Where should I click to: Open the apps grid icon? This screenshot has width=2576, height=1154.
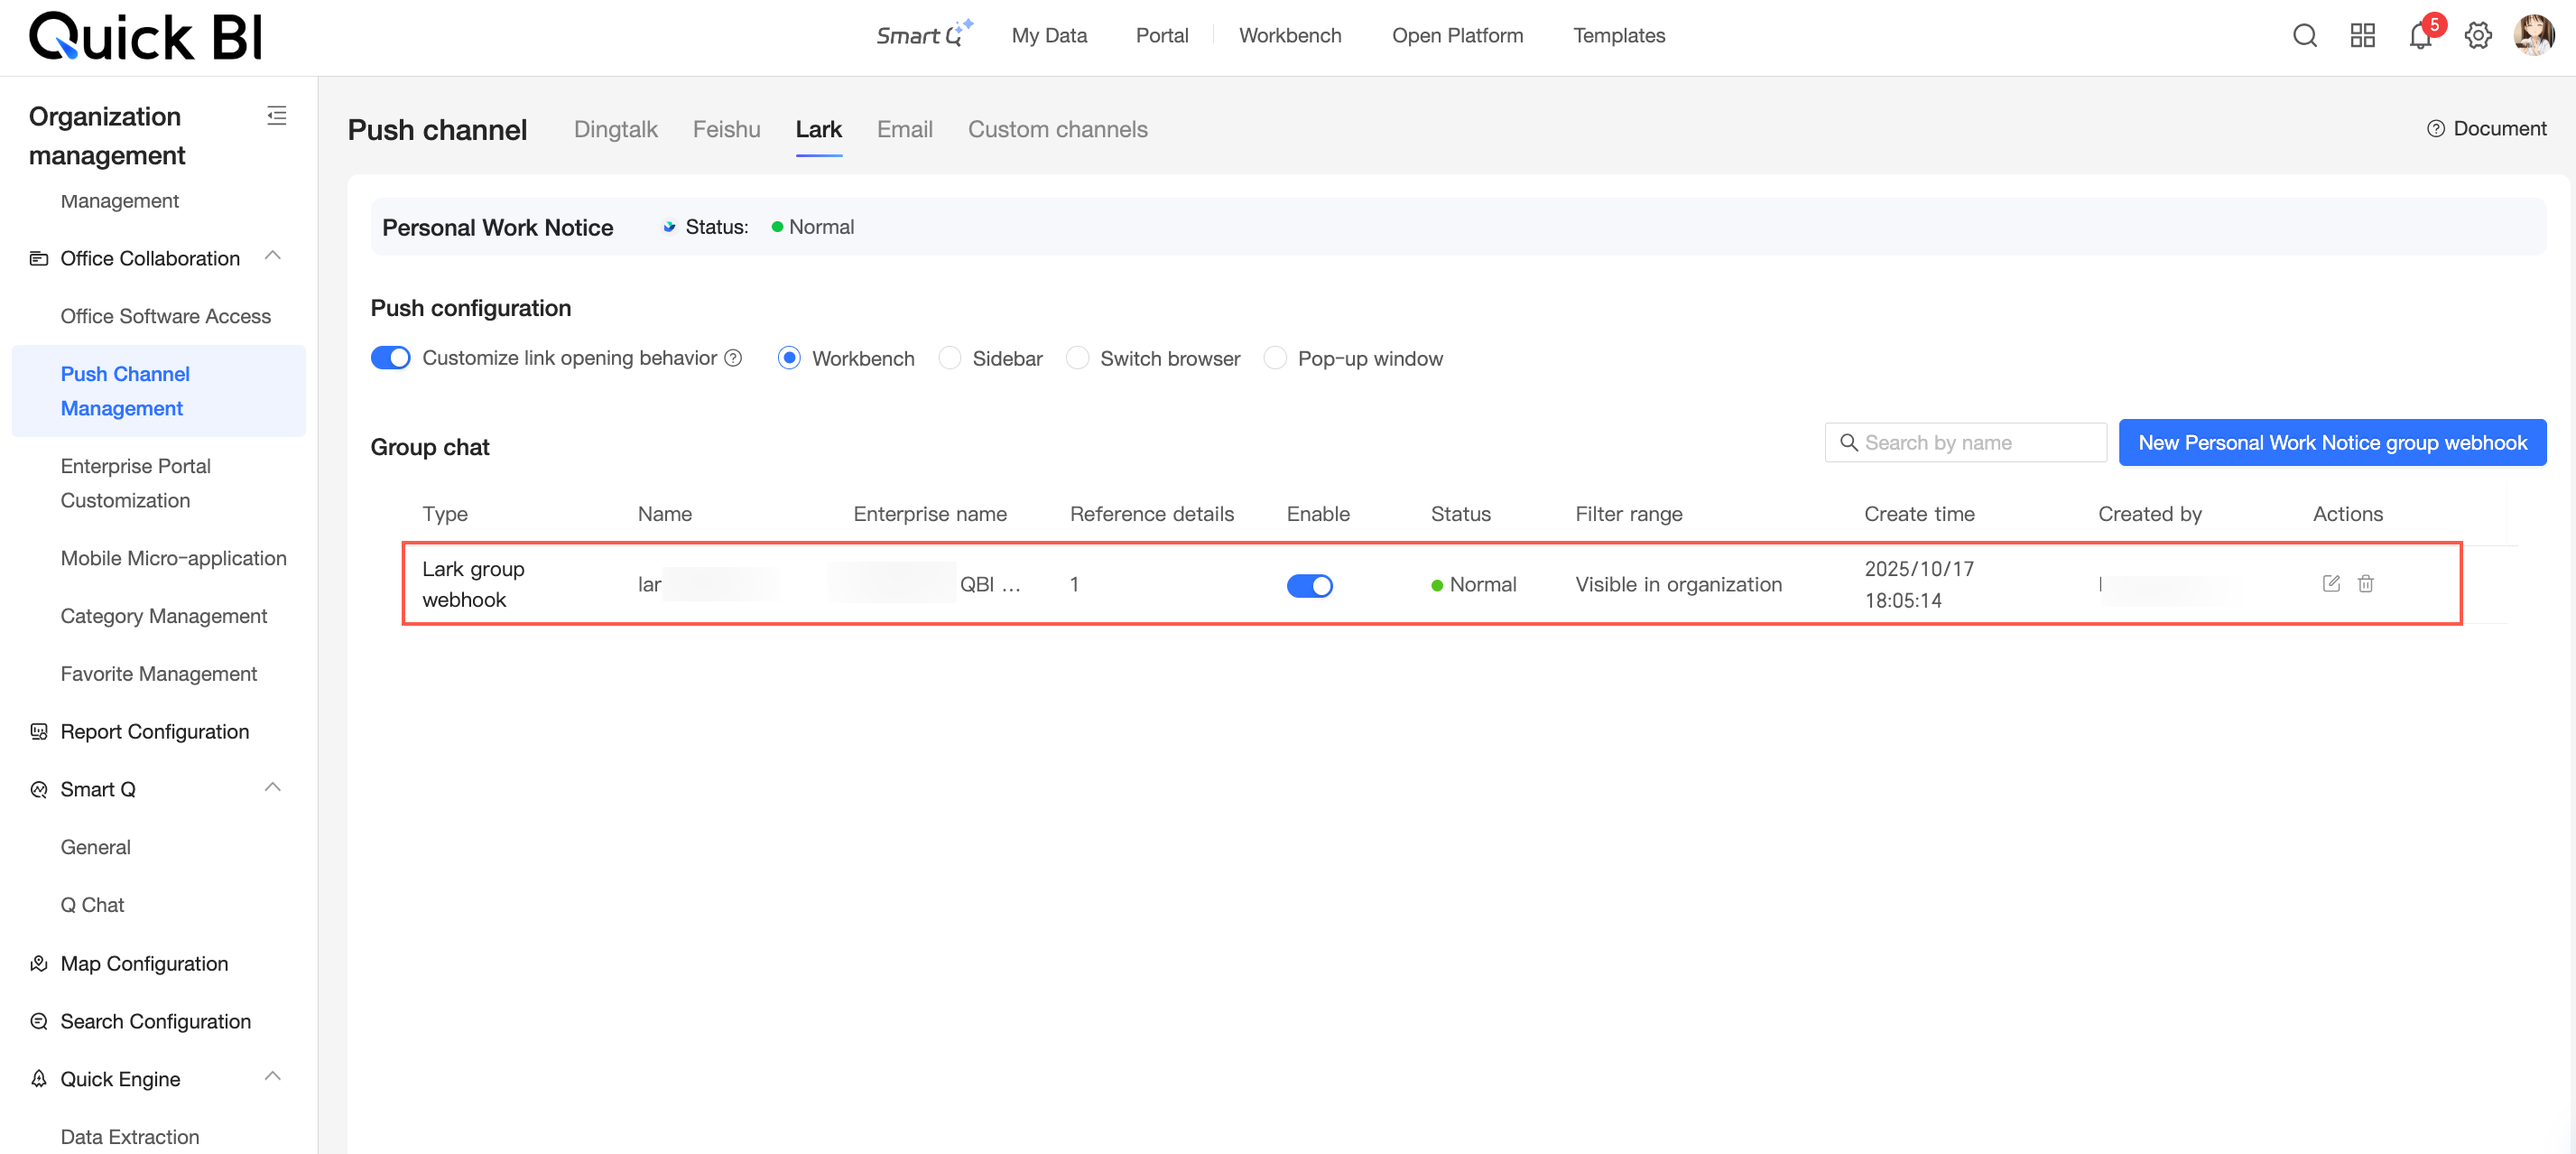coord(2362,36)
